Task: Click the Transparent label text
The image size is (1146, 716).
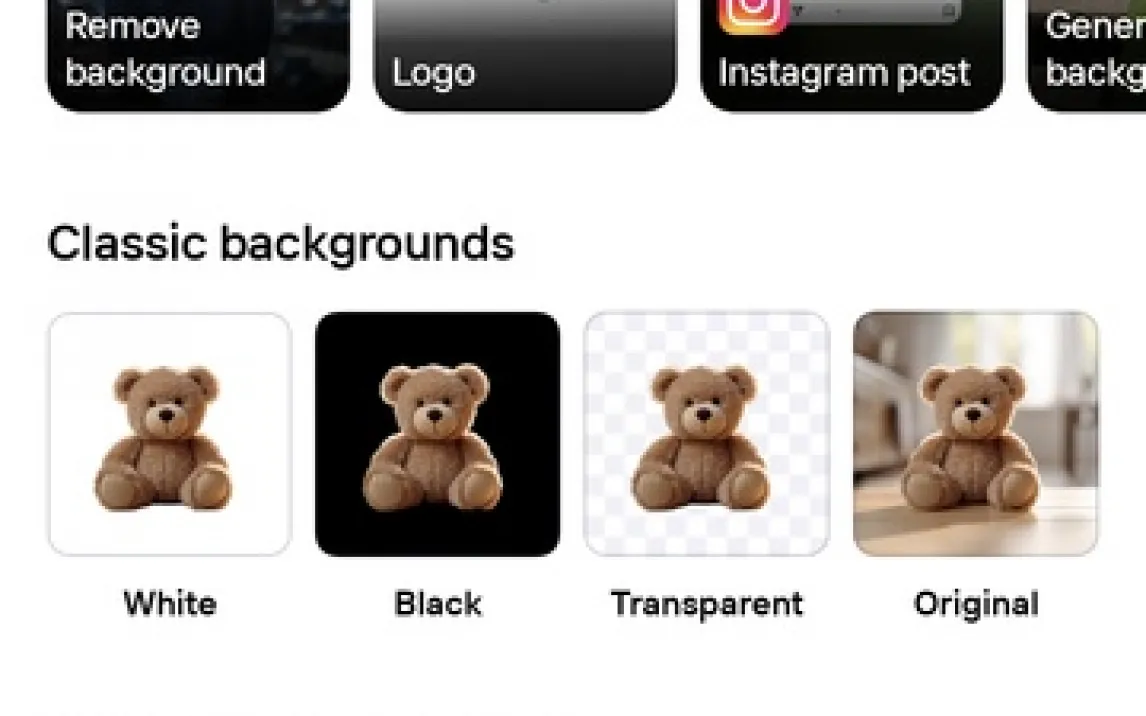Action: (707, 604)
